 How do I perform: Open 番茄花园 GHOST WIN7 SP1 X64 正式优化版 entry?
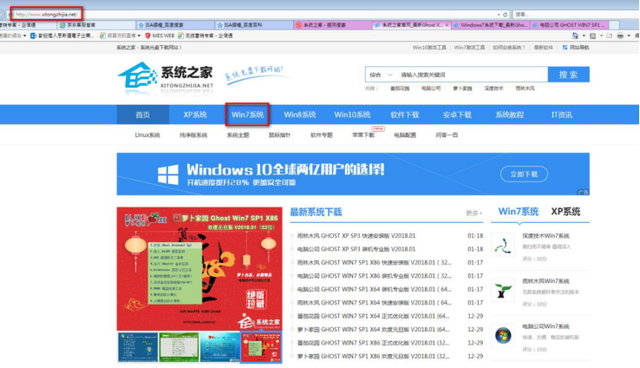[373, 316]
